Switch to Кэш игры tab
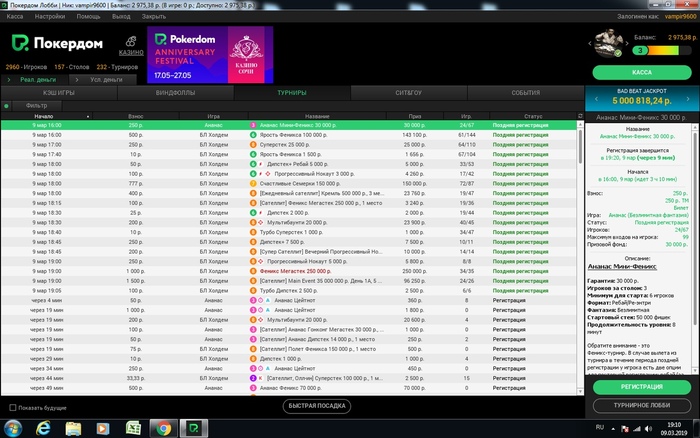Screen dimensions: 700x438 (59, 93)
